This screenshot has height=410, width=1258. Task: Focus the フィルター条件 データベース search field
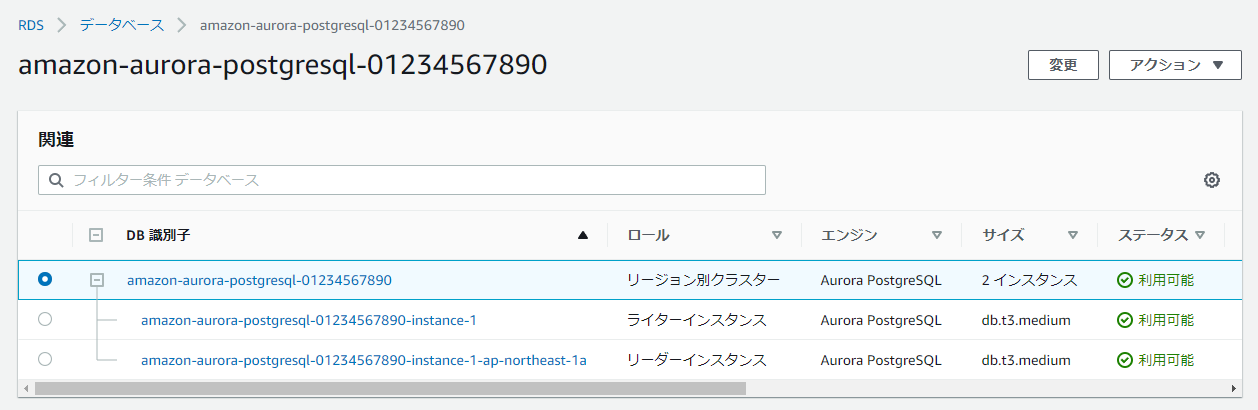point(402,180)
